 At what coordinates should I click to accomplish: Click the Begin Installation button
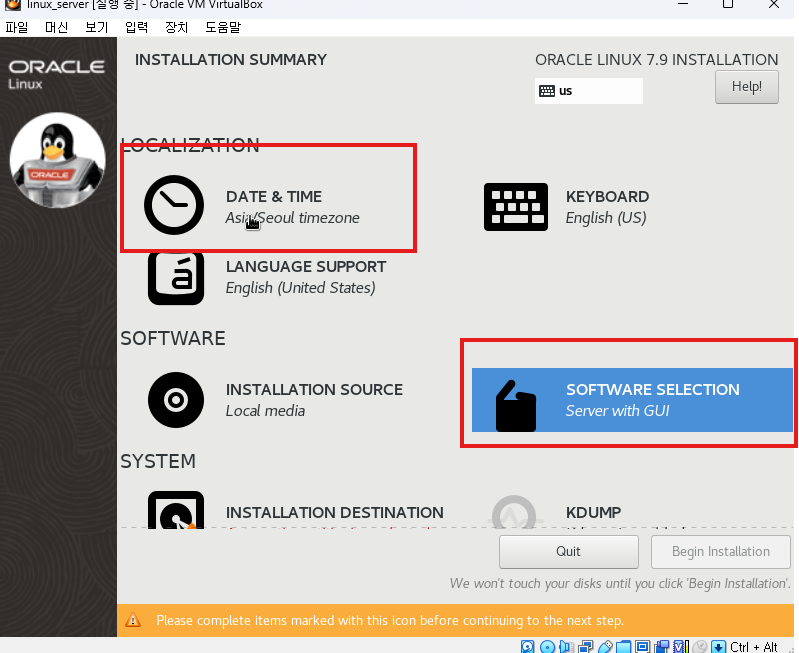(x=721, y=552)
